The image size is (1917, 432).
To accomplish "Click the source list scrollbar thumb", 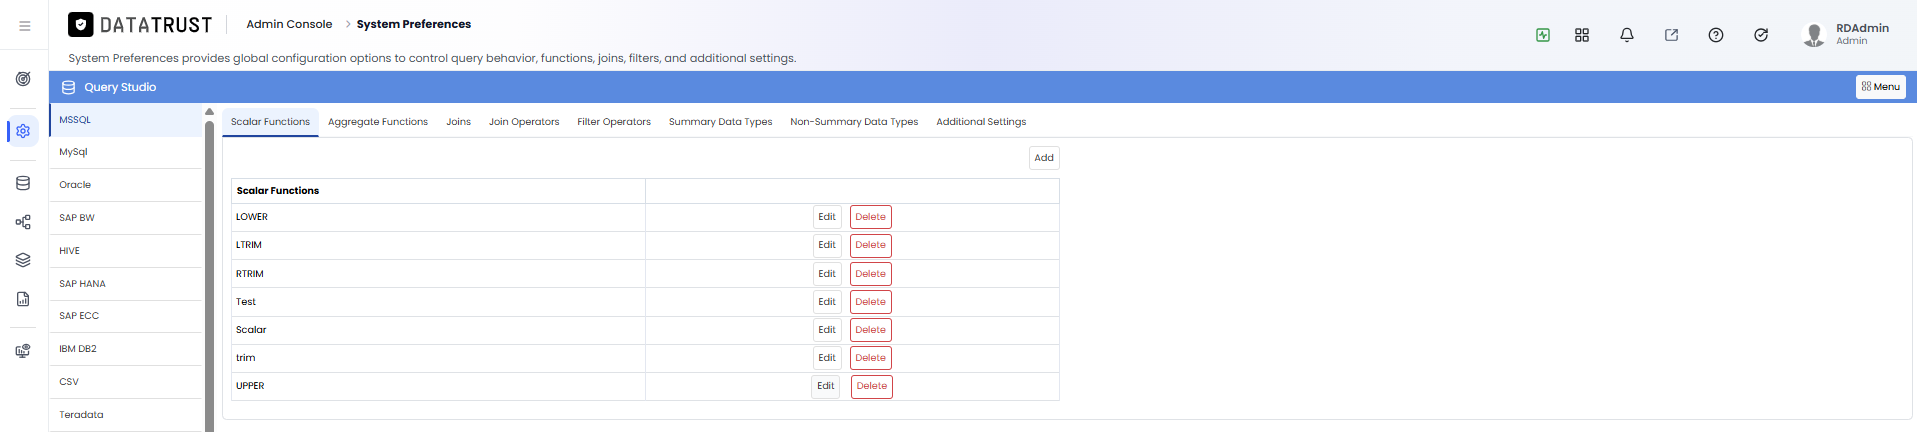I will pyautogui.click(x=210, y=276).
